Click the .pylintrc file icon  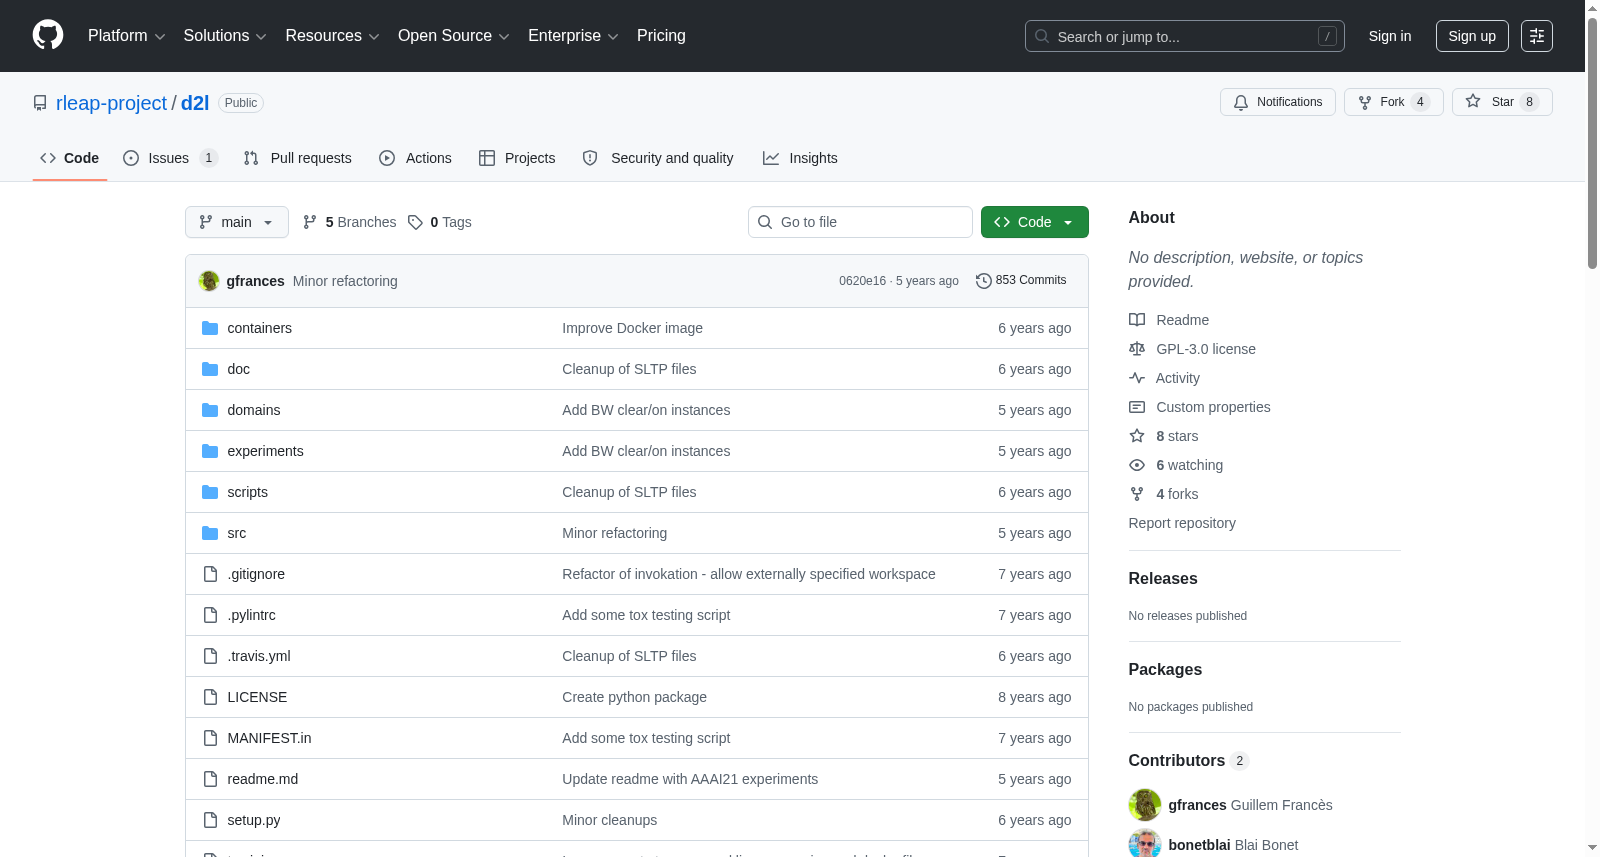point(210,615)
